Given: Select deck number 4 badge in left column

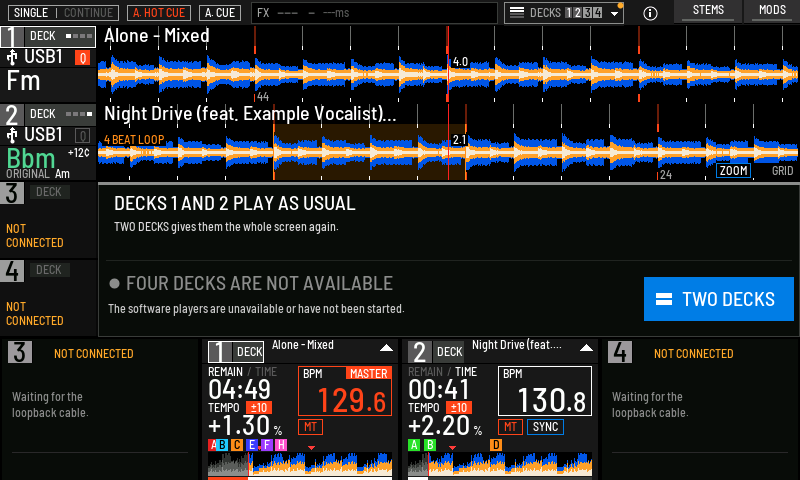Looking at the screenshot, I should [12, 271].
